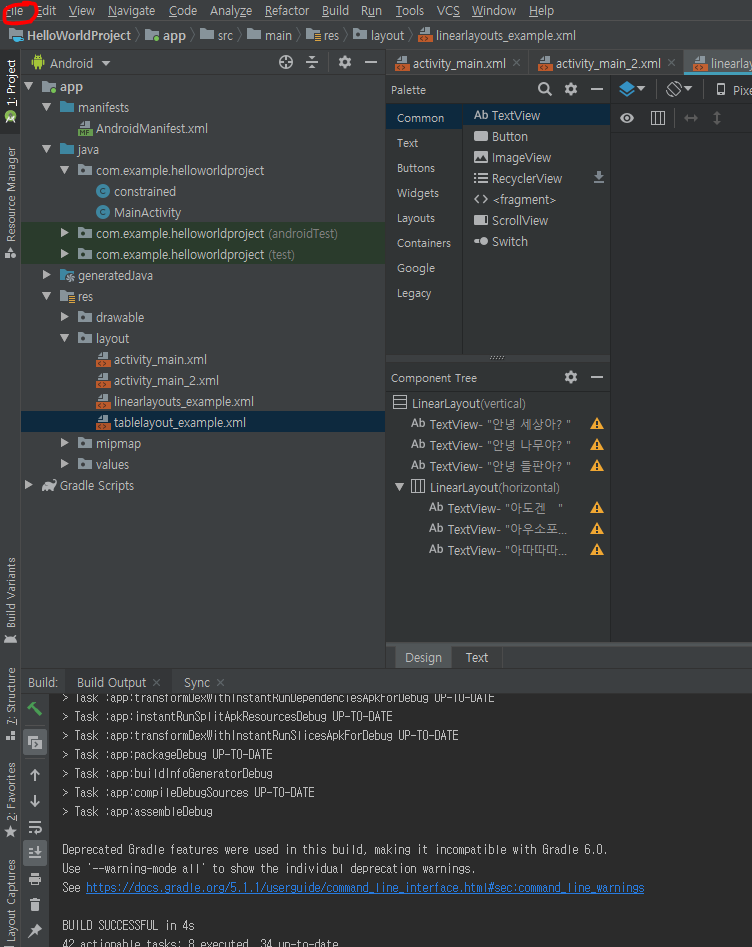The width and height of the screenshot is (752, 947).
Task: Collapse the app module node
Action: [29, 86]
